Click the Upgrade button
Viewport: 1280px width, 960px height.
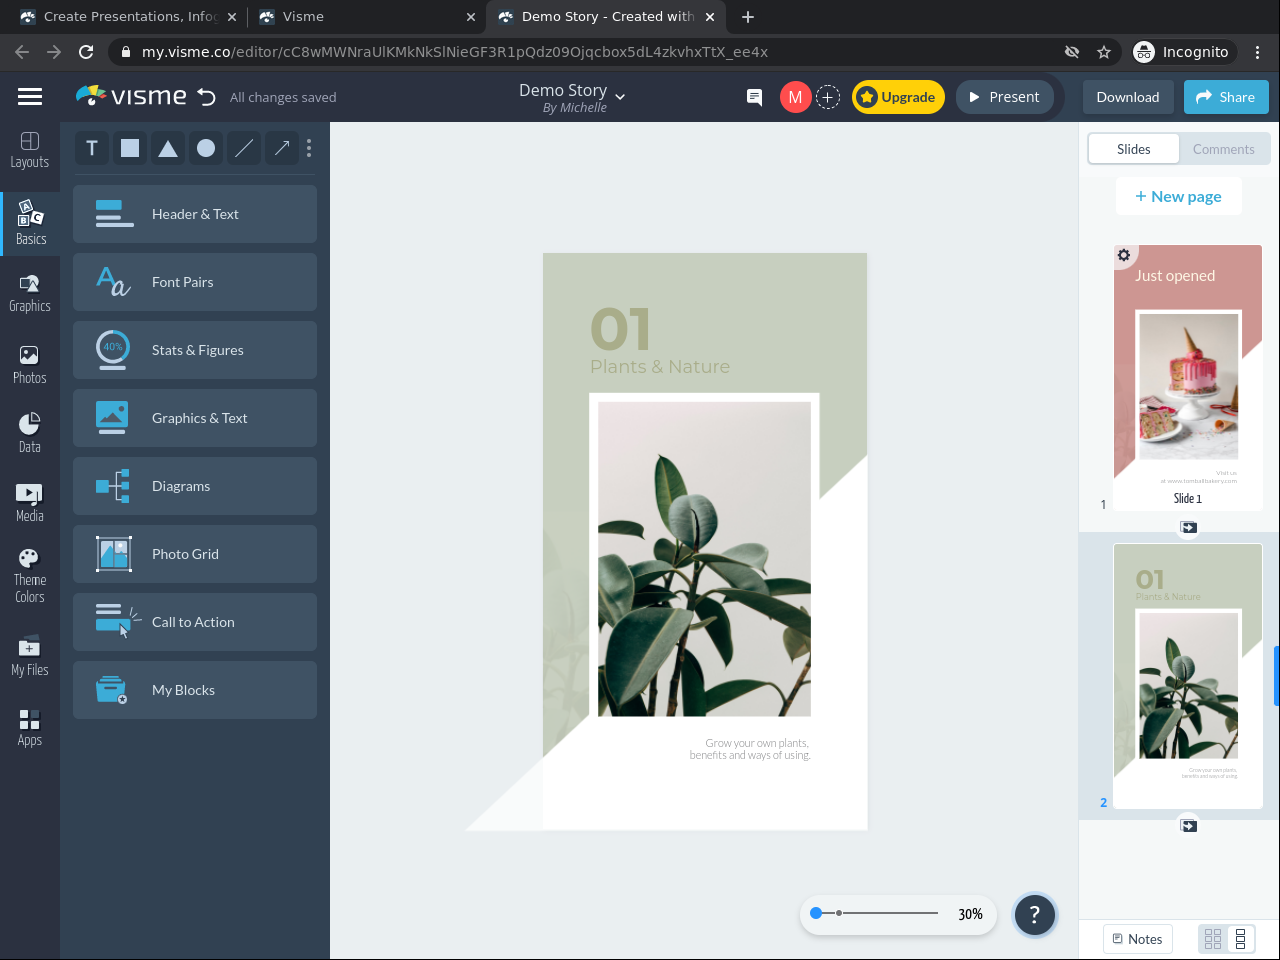point(898,97)
